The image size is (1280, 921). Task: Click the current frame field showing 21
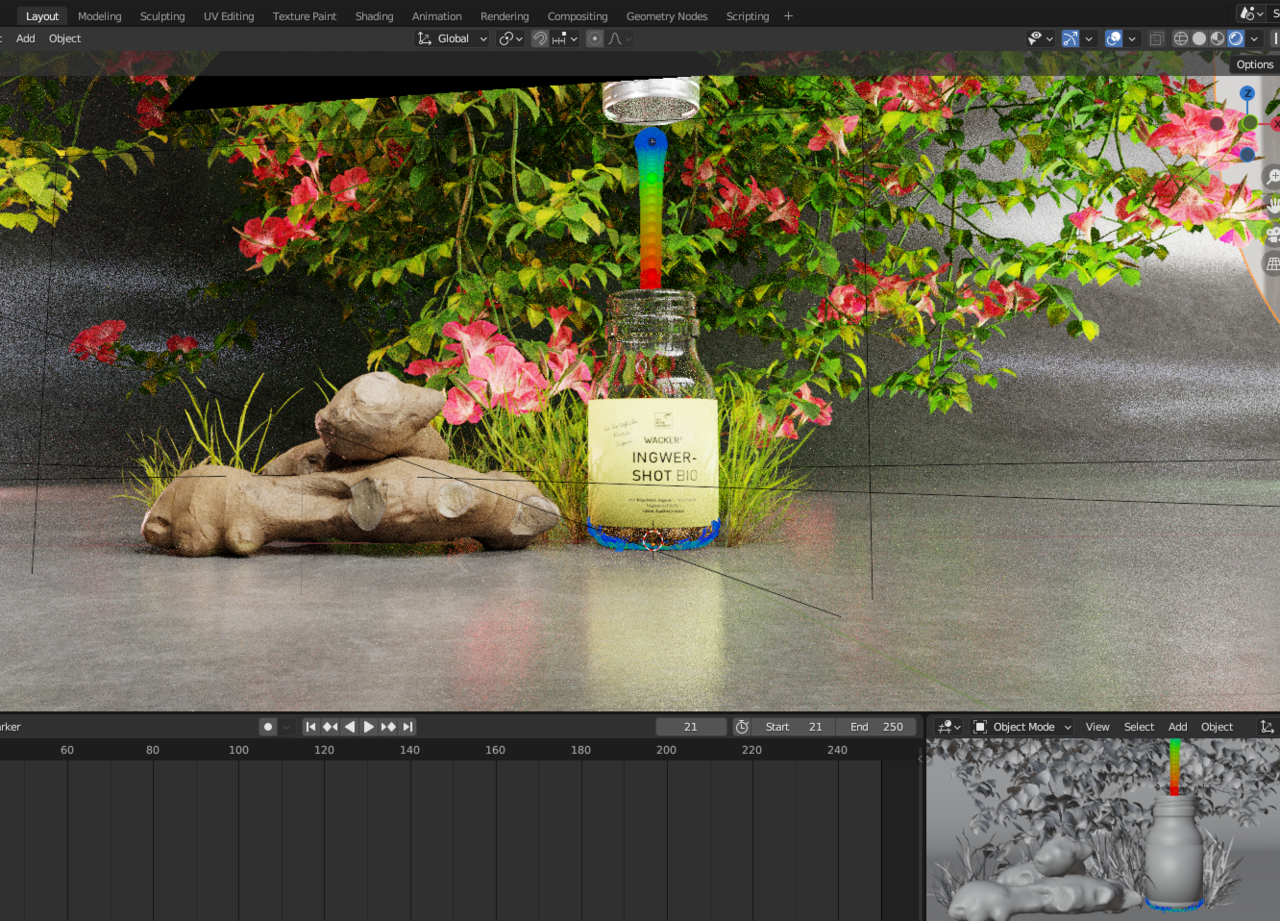point(690,727)
